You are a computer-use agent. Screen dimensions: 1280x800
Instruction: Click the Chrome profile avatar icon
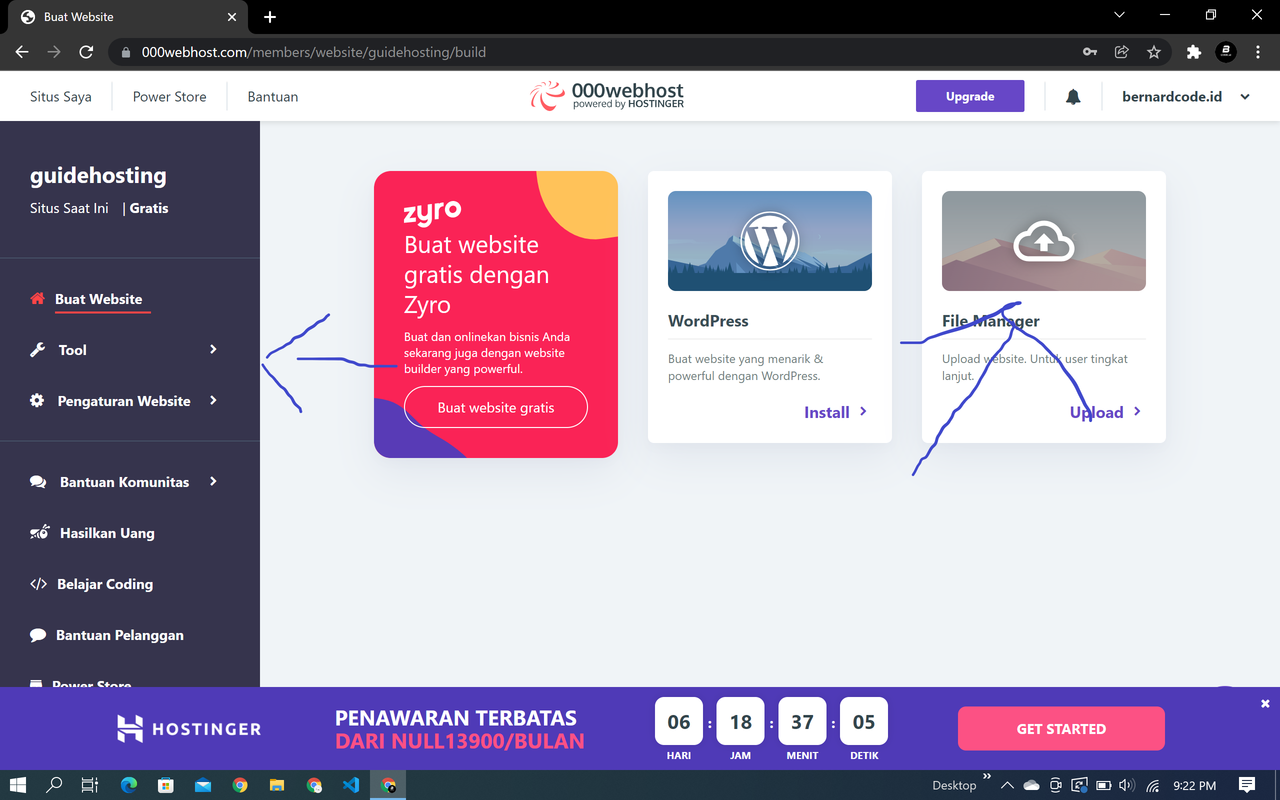coord(1226,52)
